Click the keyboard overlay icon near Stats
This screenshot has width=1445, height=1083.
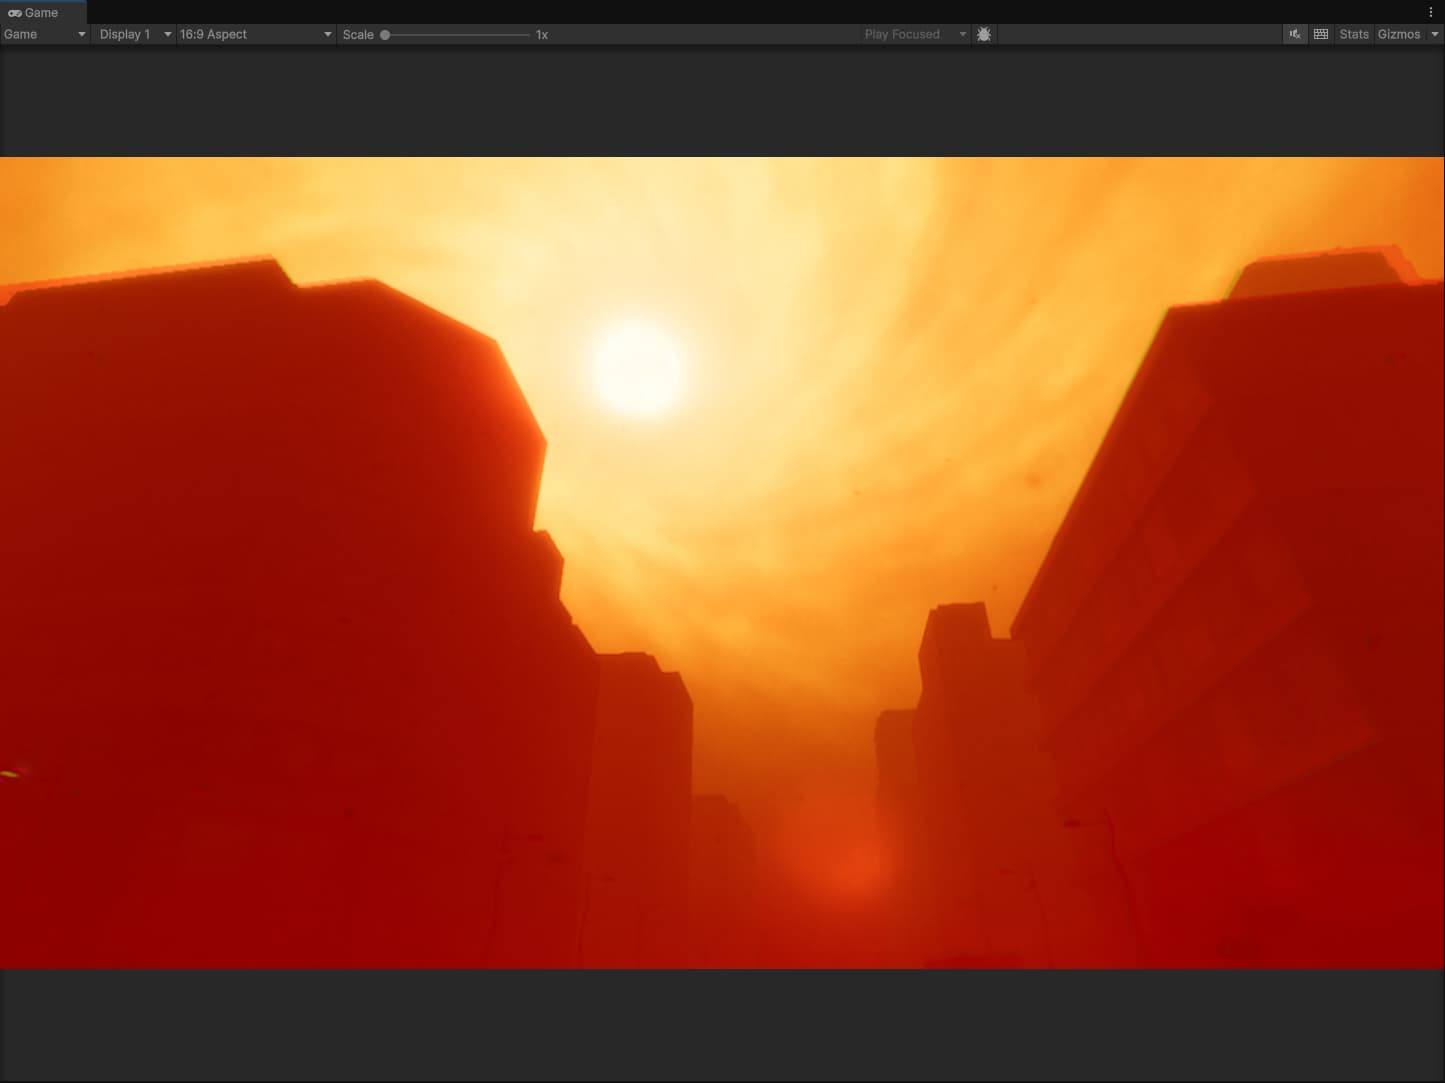click(1320, 34)
